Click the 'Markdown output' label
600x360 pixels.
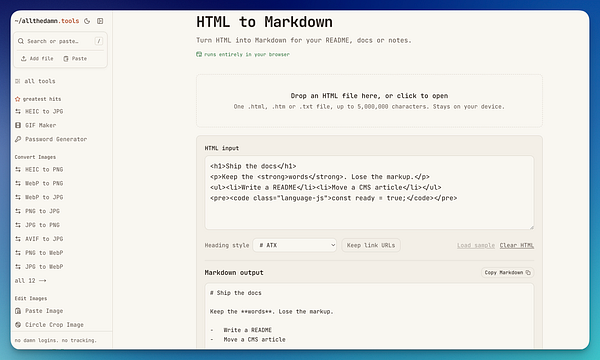[x=234, y=273]
